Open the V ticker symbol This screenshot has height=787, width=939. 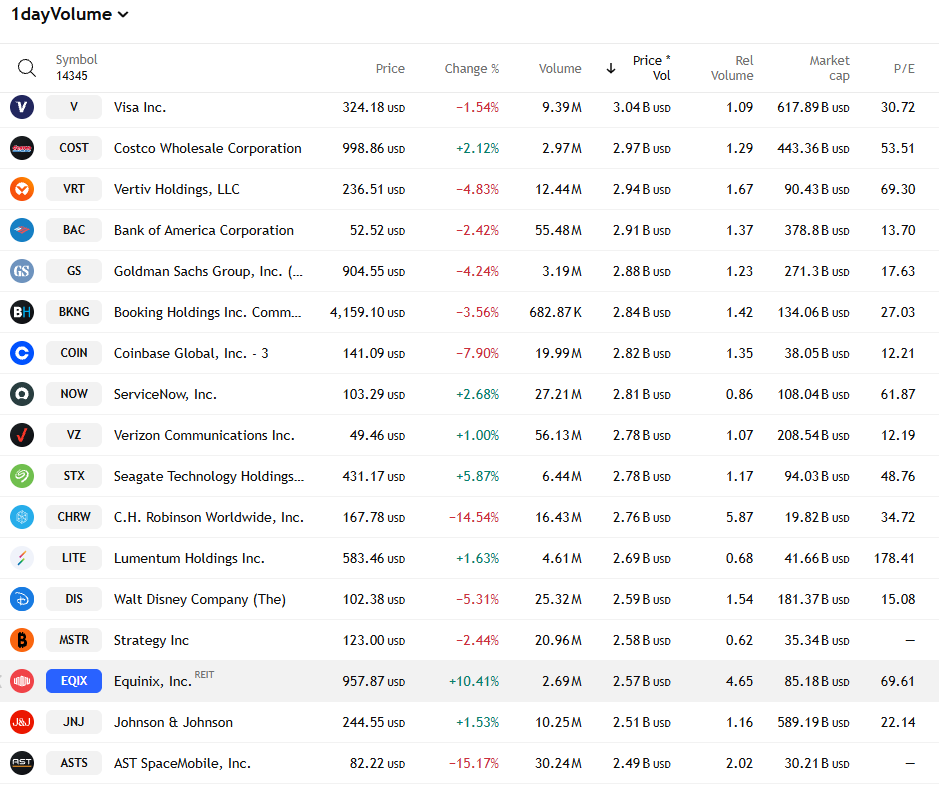click(x=74, y=107)
